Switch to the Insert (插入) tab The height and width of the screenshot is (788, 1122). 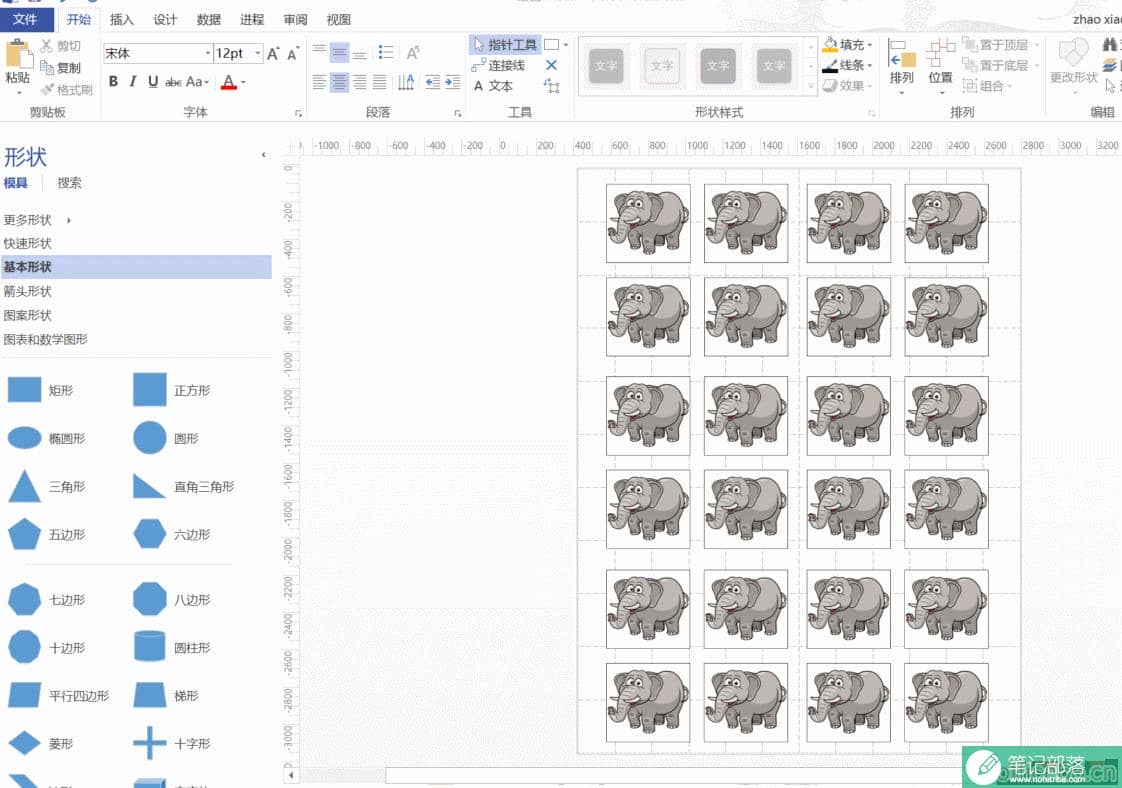122,19
